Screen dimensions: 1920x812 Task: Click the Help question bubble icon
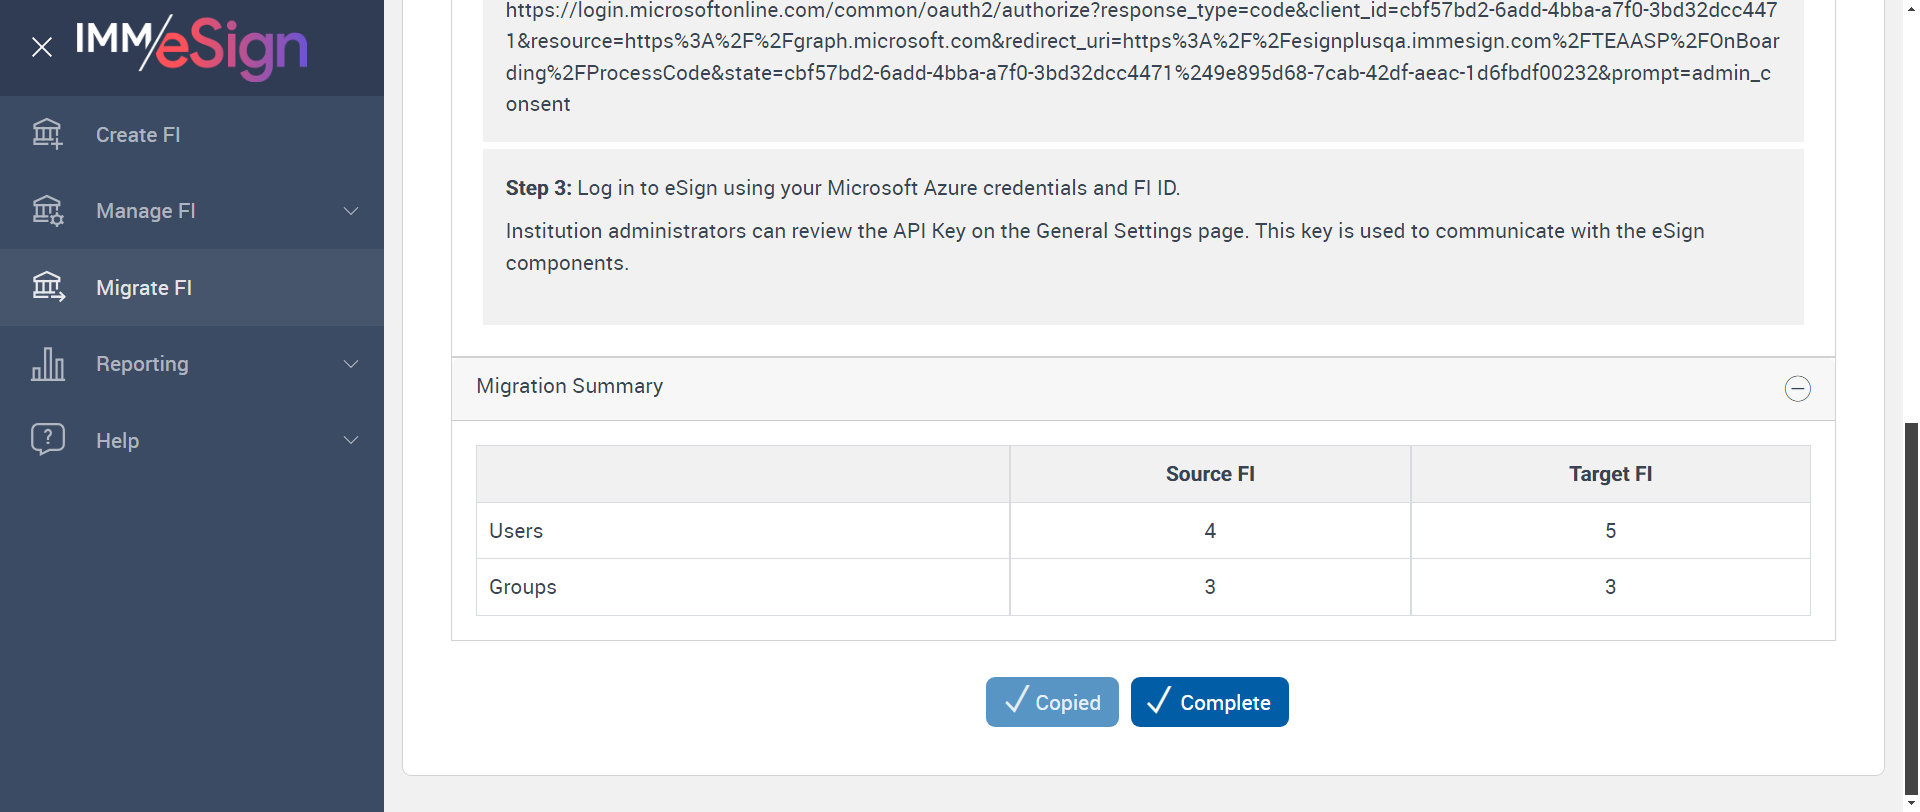click(47, 440)
